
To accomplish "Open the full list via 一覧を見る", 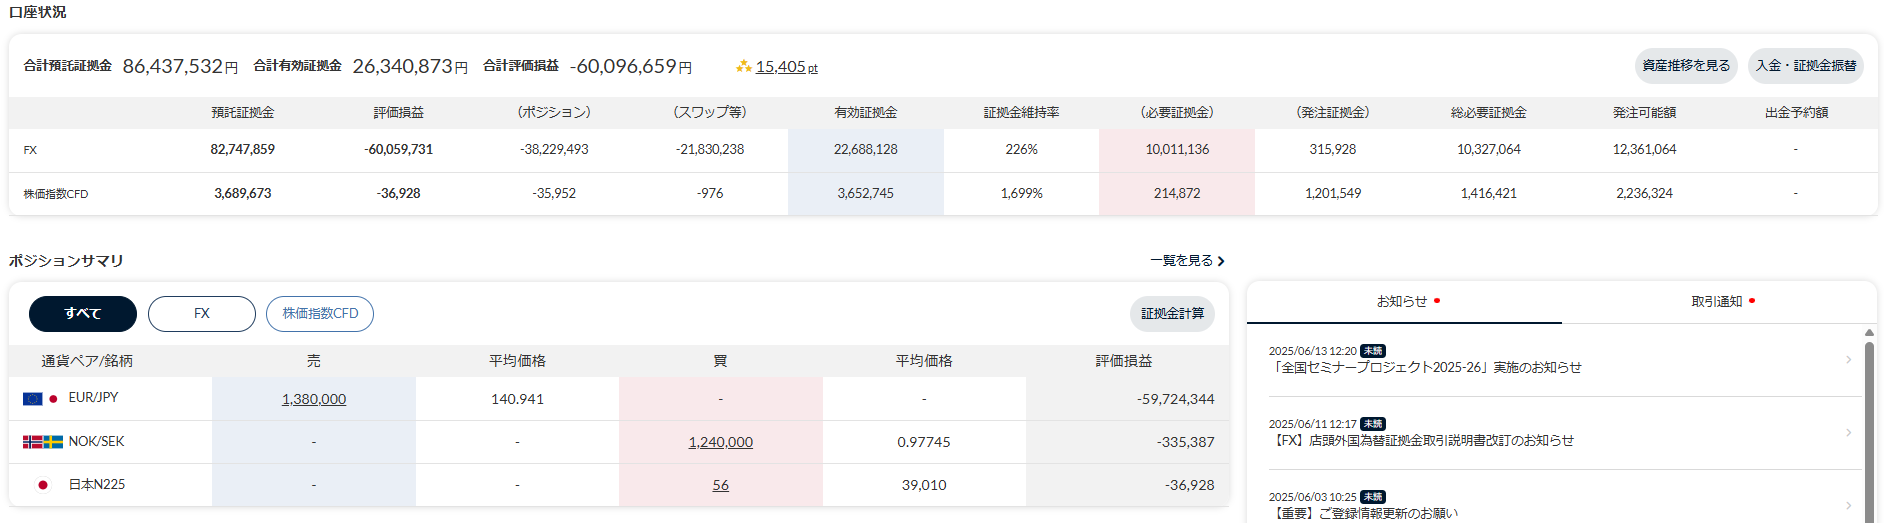I will click(1187, 261).
